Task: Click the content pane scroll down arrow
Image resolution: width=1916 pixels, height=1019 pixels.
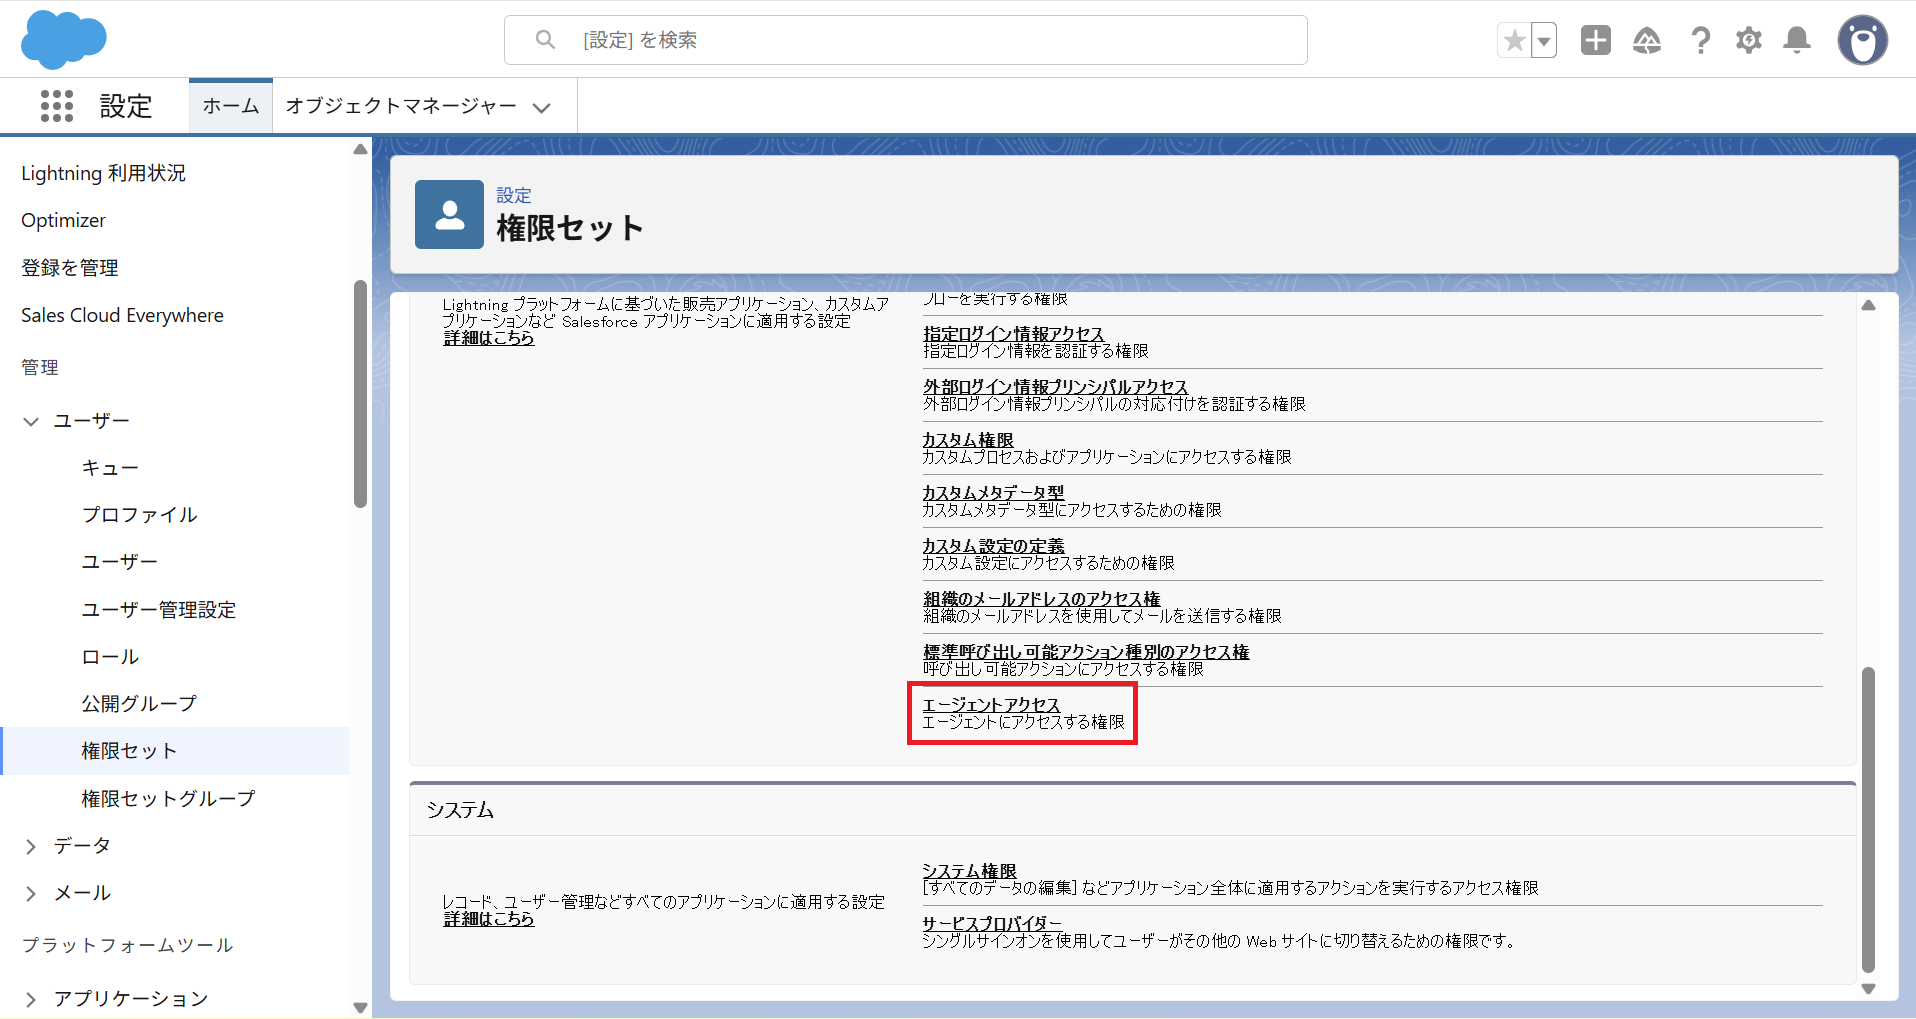Action: pos(1867,989)
